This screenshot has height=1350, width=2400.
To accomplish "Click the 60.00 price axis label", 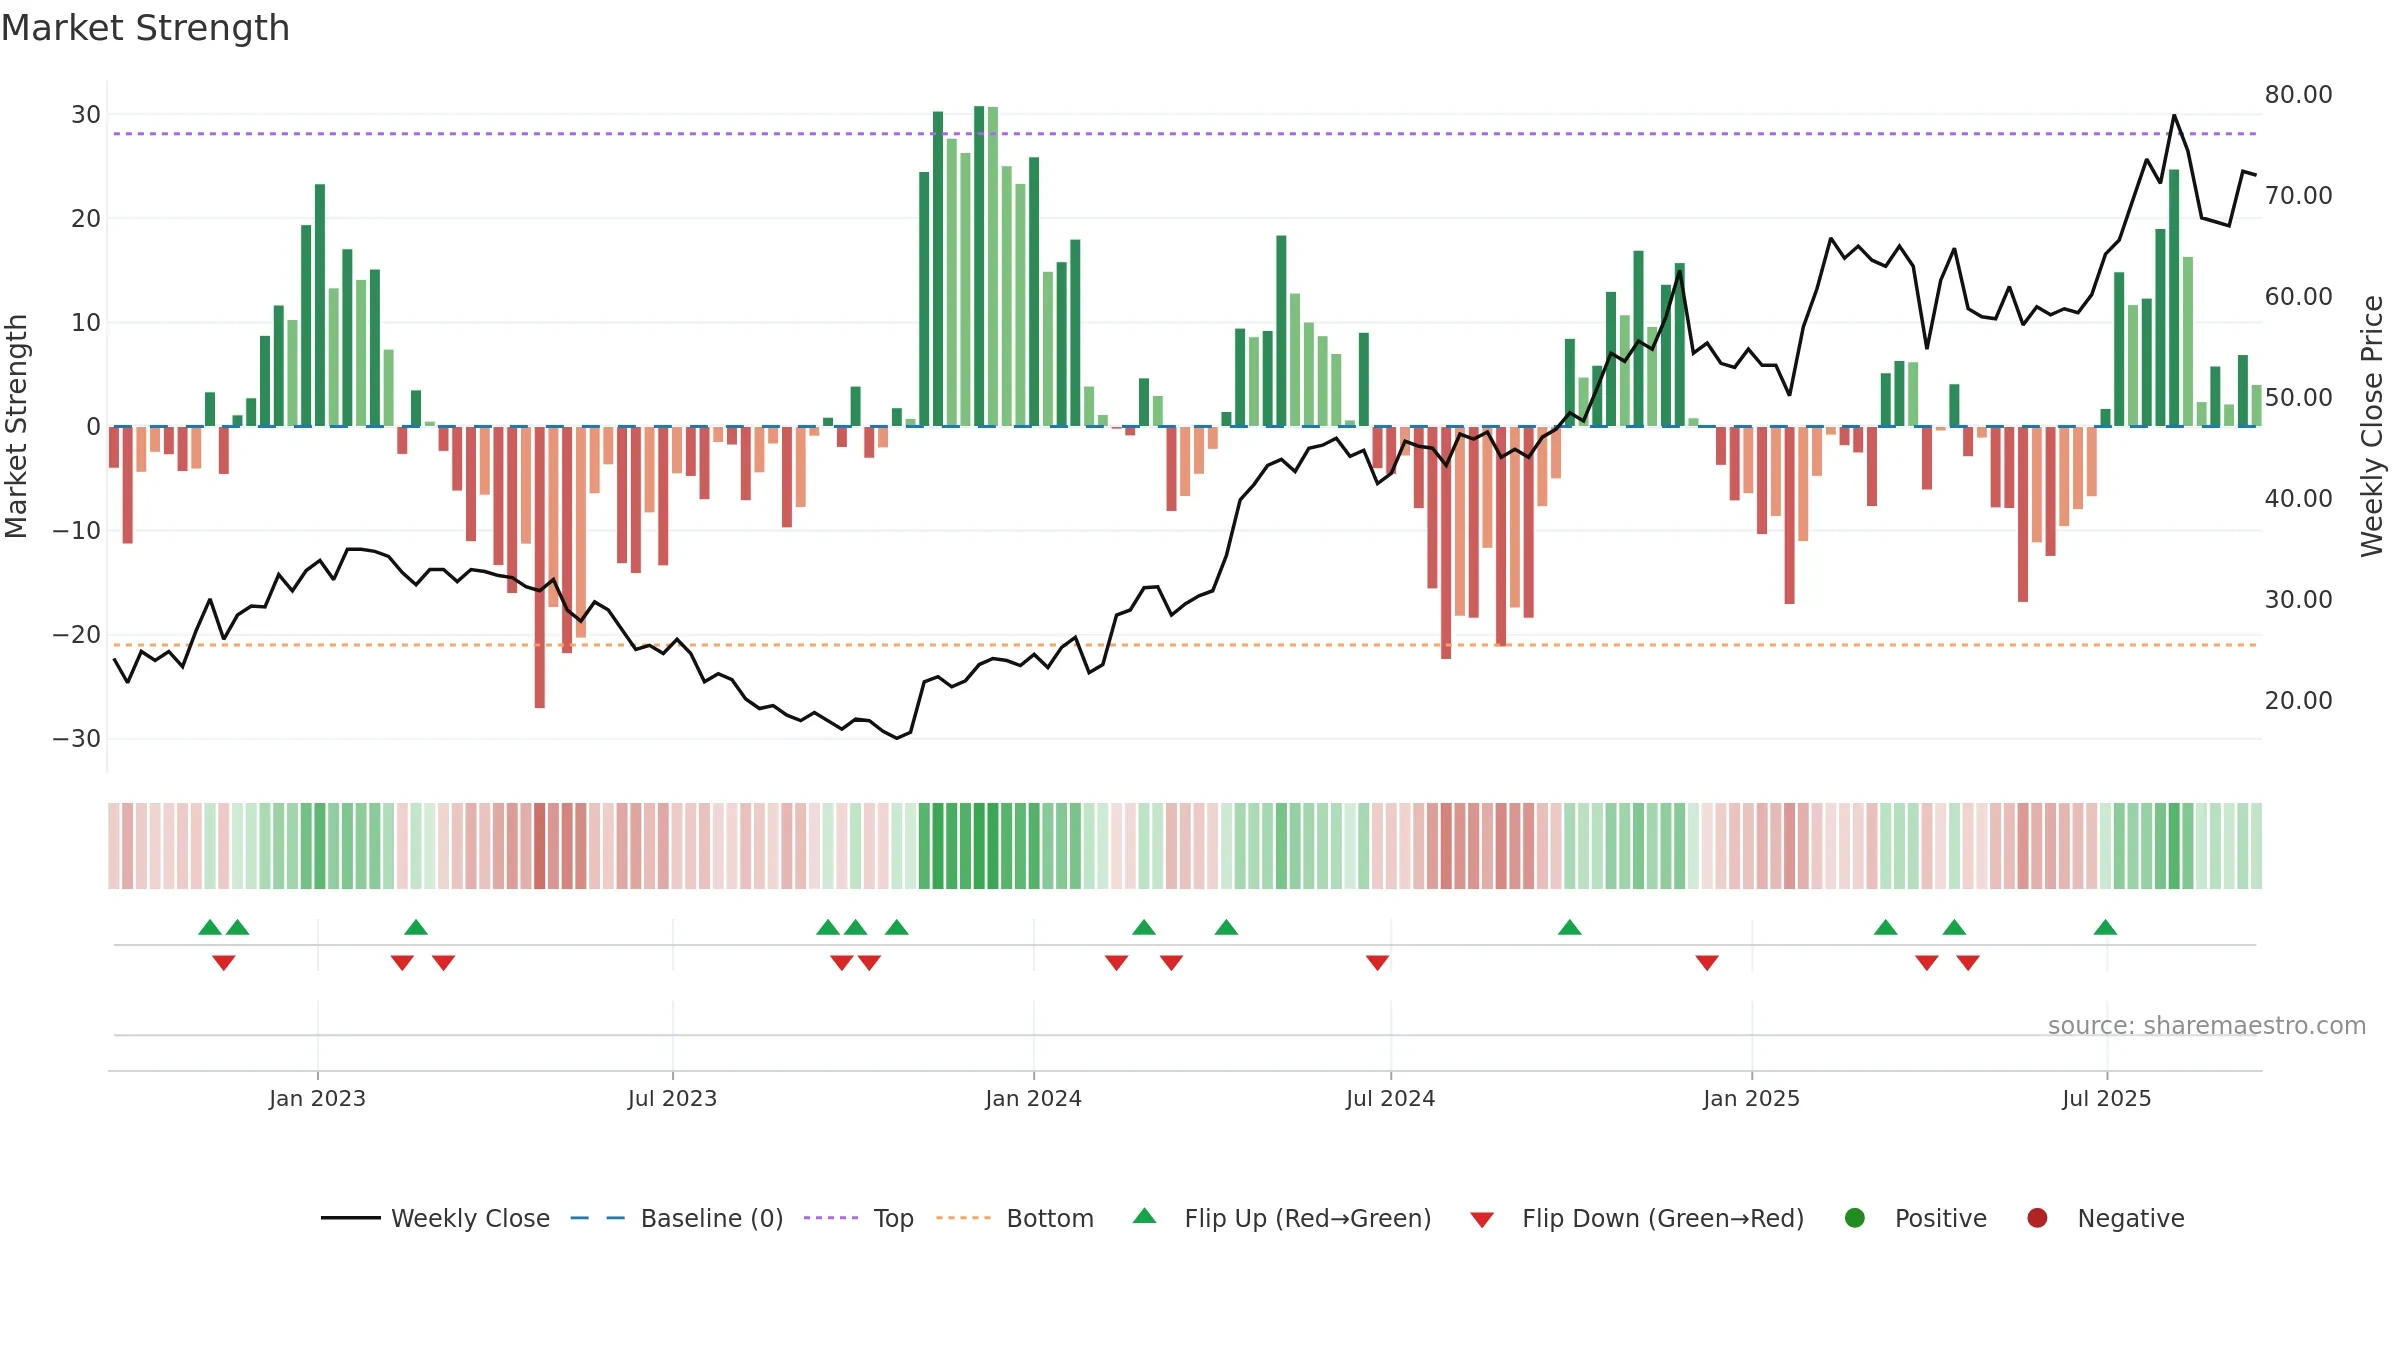I will [x=2298, y=296].
